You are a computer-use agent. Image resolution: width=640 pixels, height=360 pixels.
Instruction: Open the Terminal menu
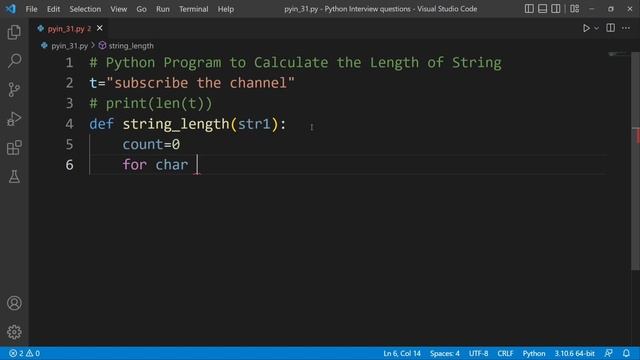[x=193, y=9]
